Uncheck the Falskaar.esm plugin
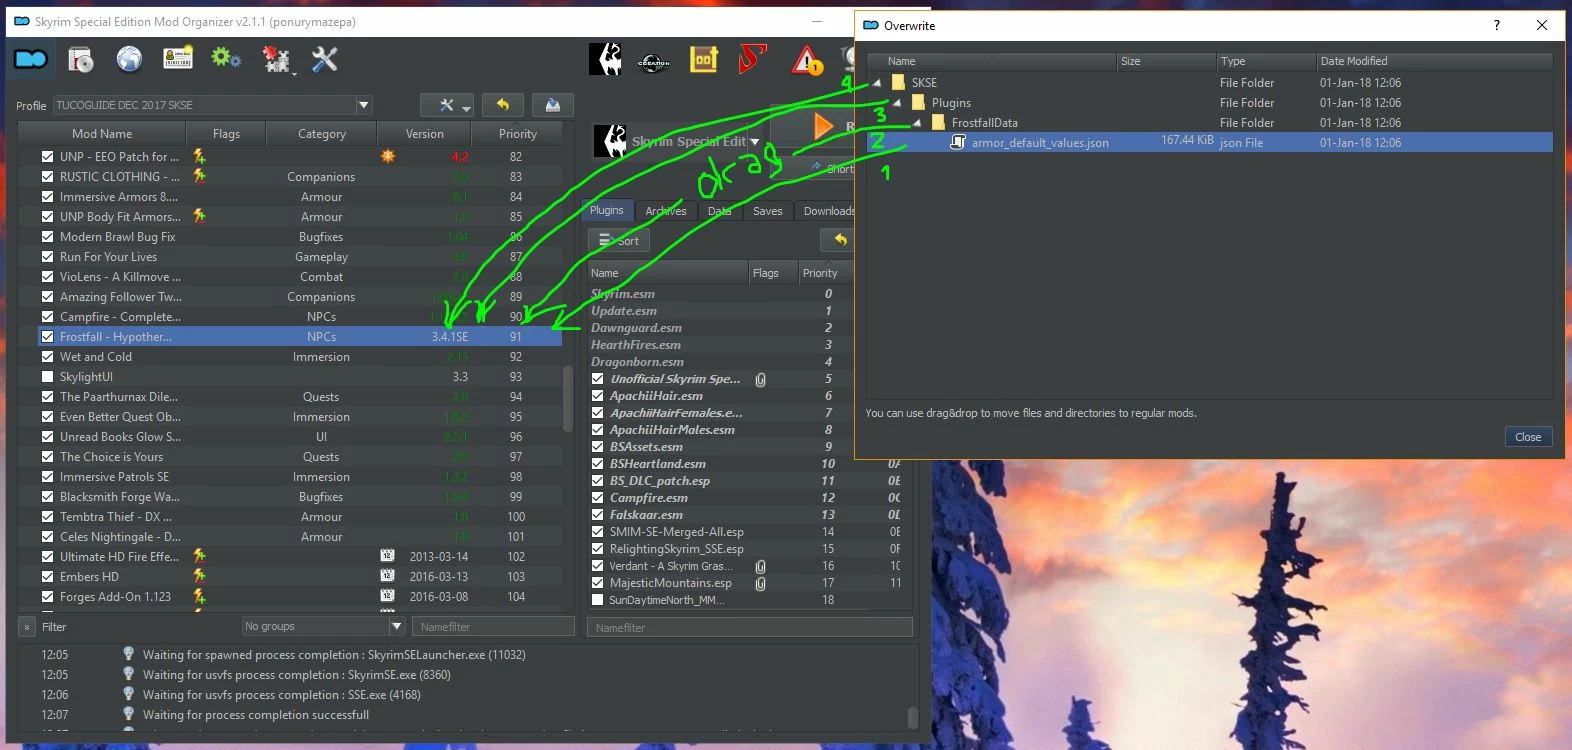The image size is (1572, 750). (597, 515)
